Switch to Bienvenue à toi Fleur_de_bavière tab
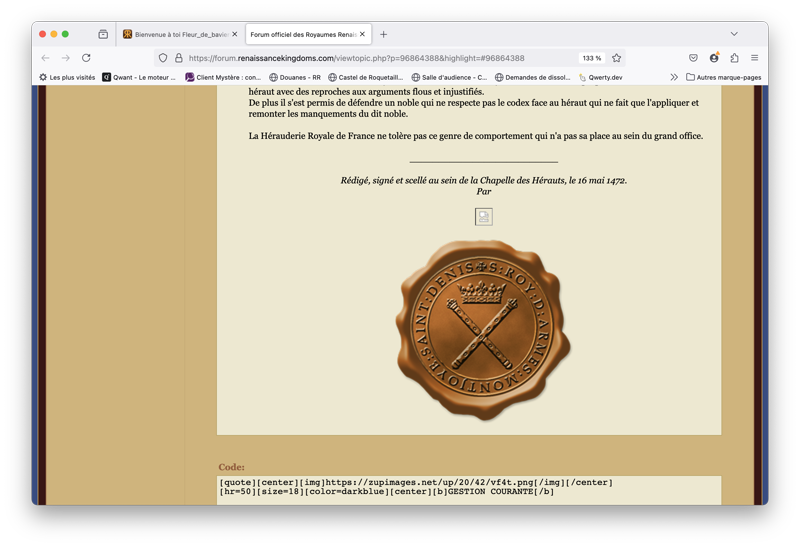The width and height of the screenshot is (800, 547). 180,34
